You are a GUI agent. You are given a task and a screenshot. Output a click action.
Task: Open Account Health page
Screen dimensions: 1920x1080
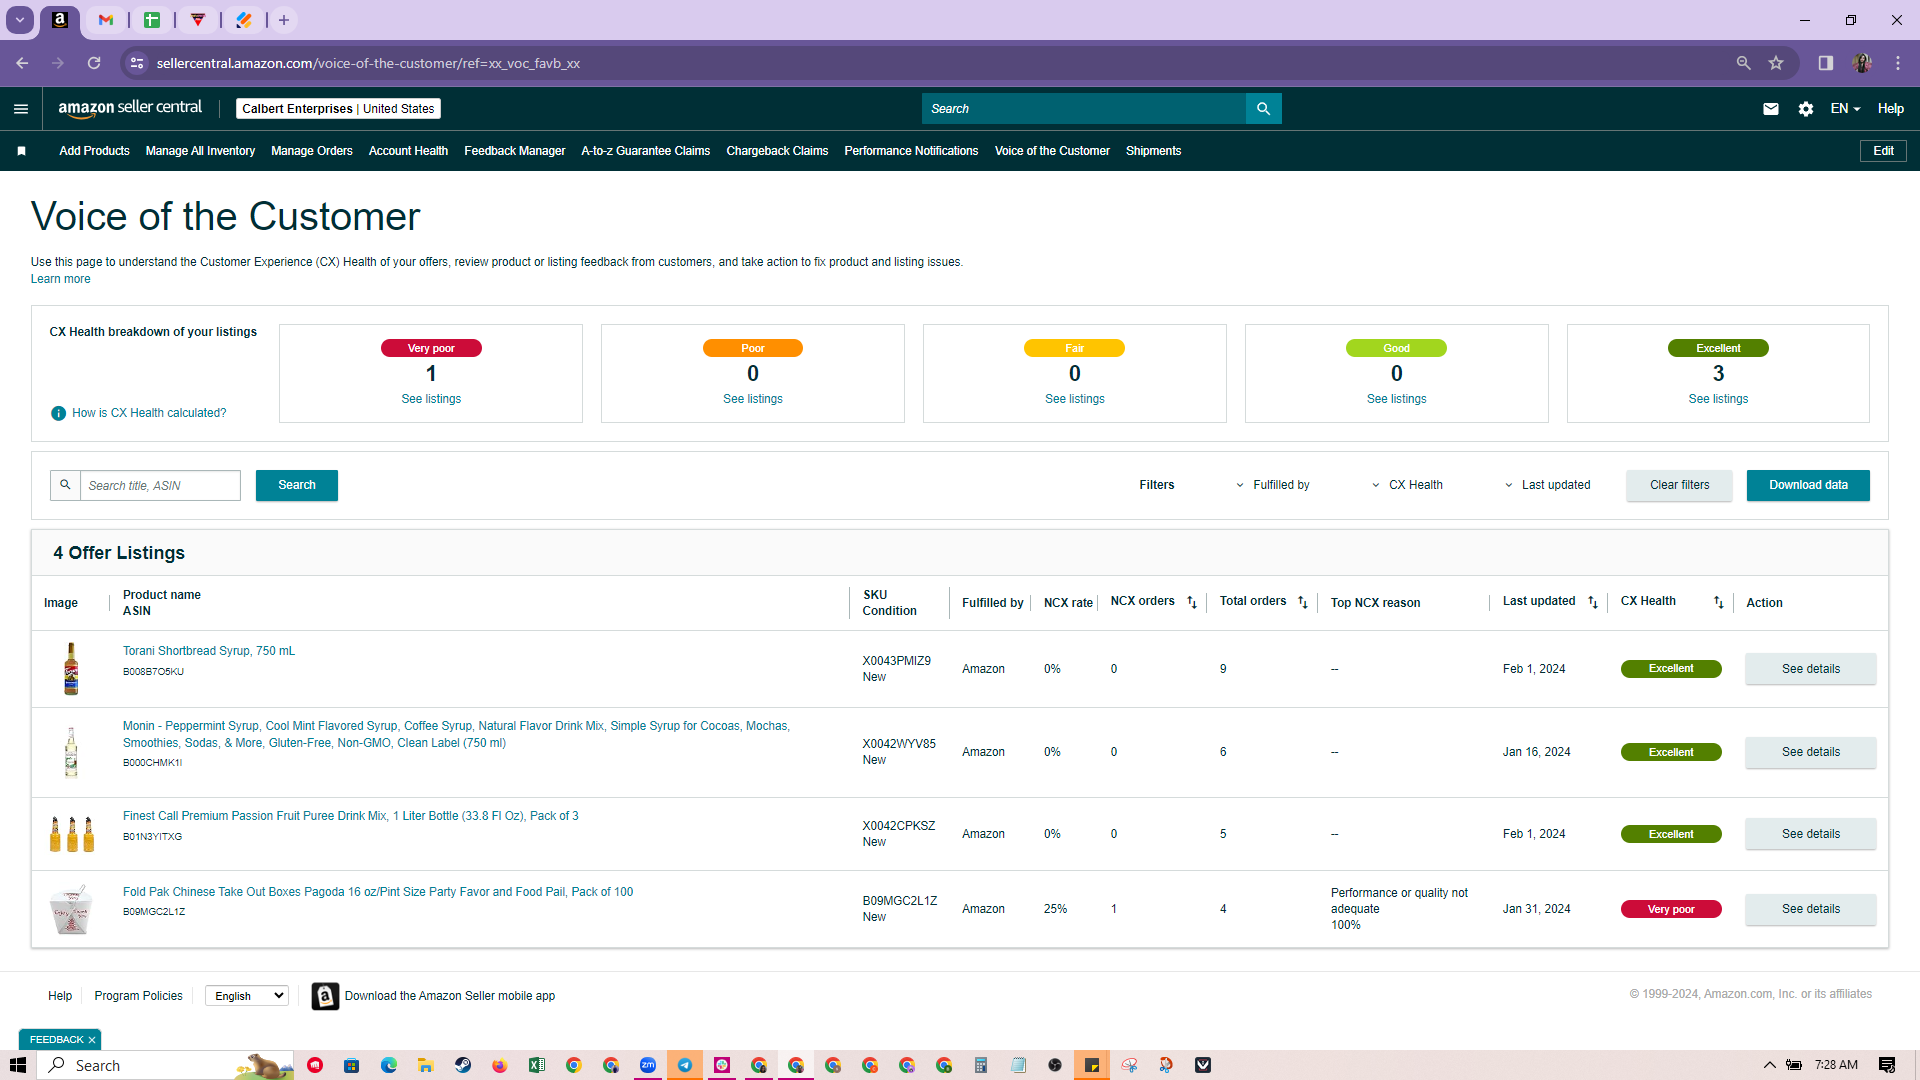pos(408,151)
